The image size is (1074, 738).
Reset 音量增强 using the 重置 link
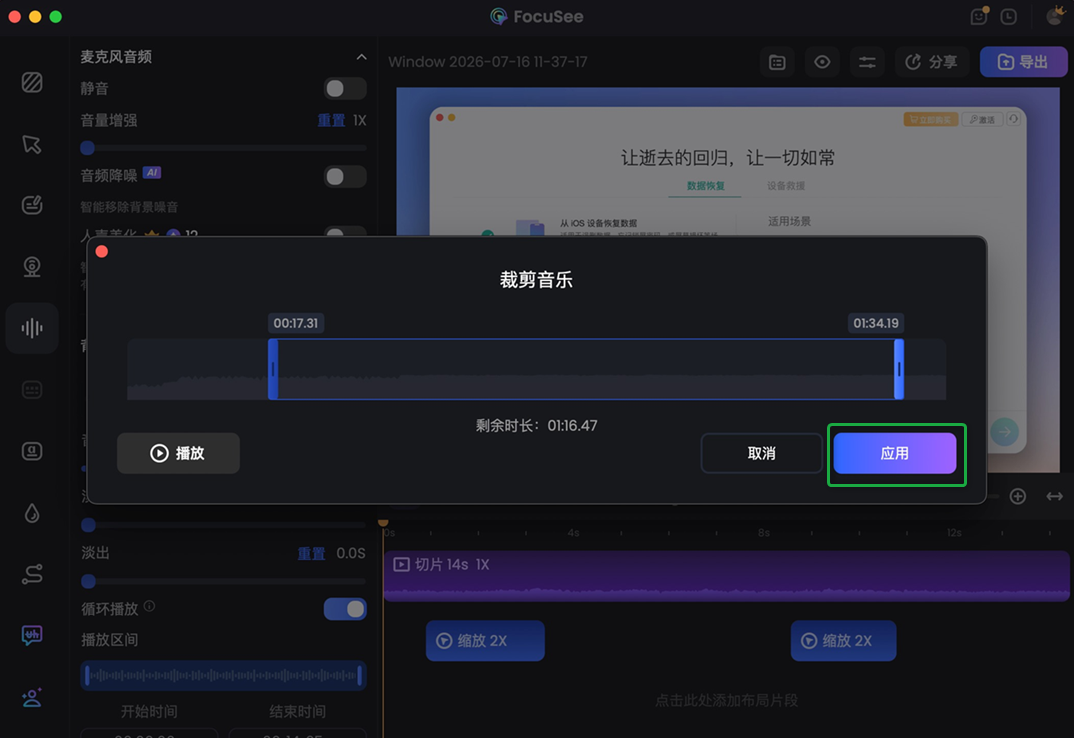(332, 121)
